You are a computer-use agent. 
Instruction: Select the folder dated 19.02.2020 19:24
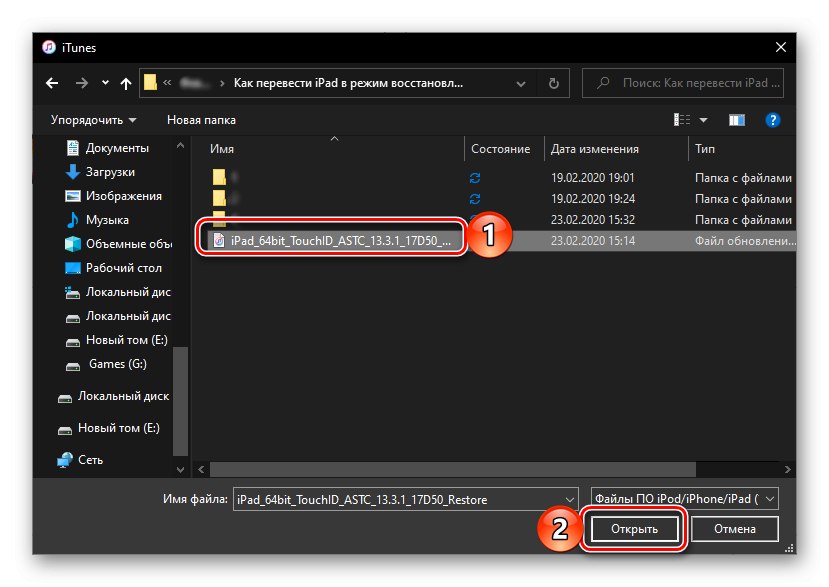(x=500, y=199)
